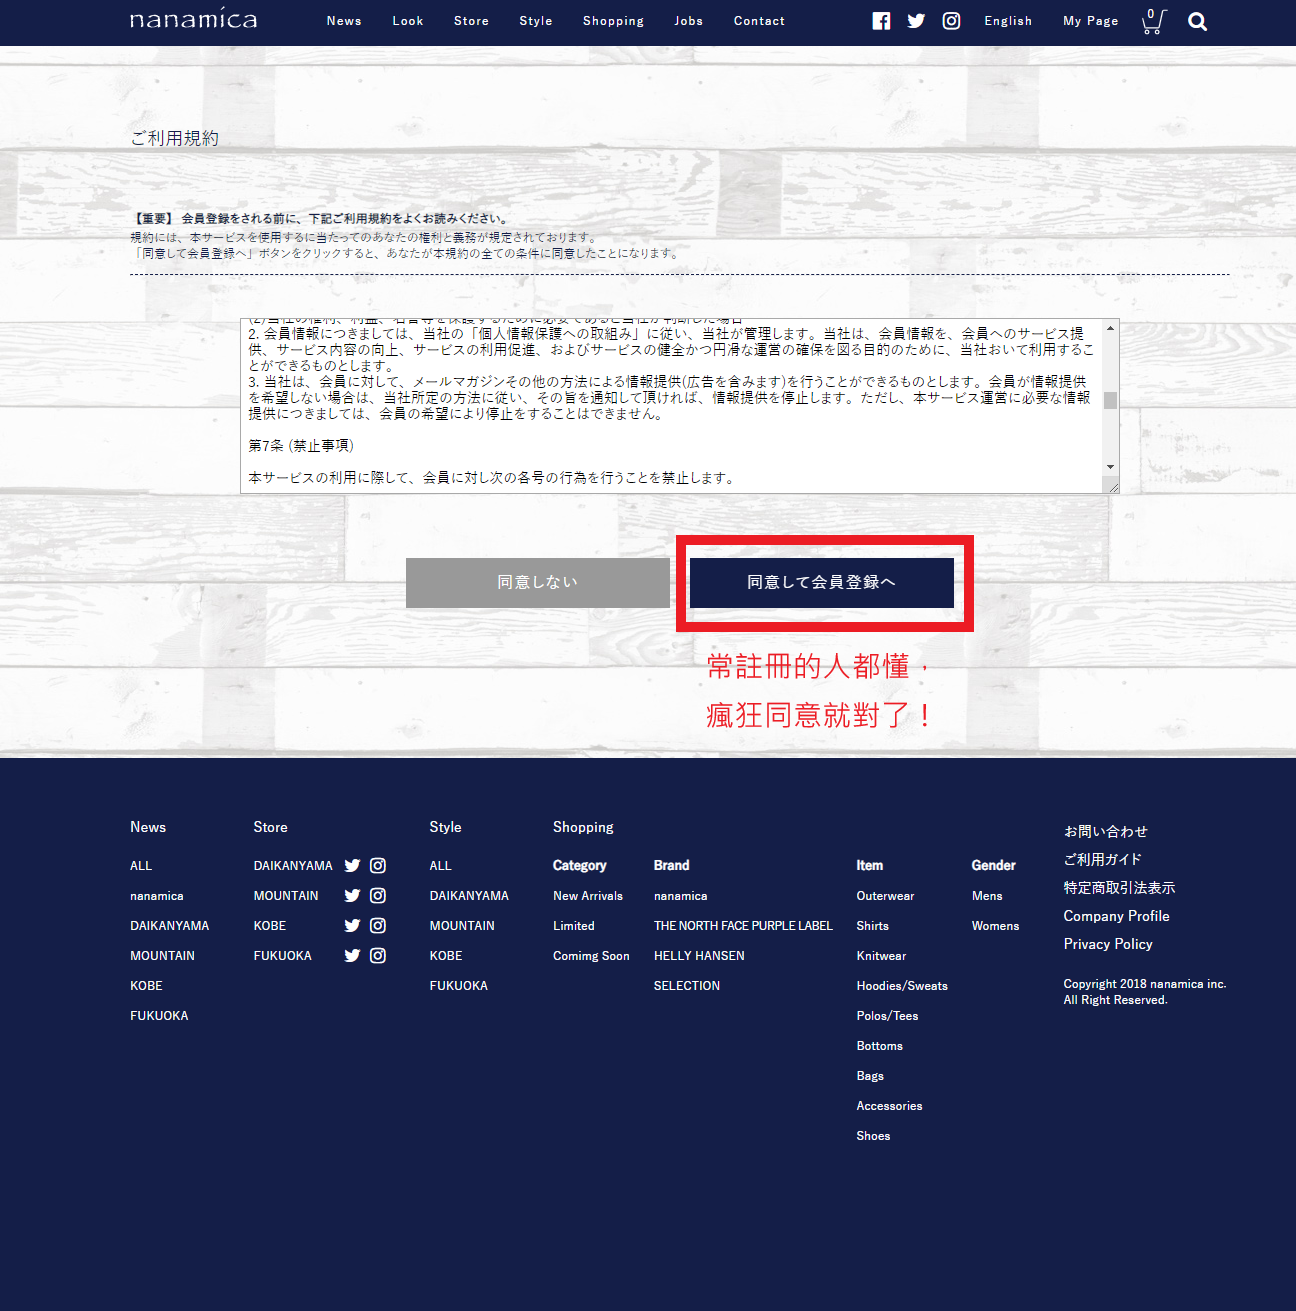Go to the Look menu item
1296x1311 pixels.
pos(408,21)
